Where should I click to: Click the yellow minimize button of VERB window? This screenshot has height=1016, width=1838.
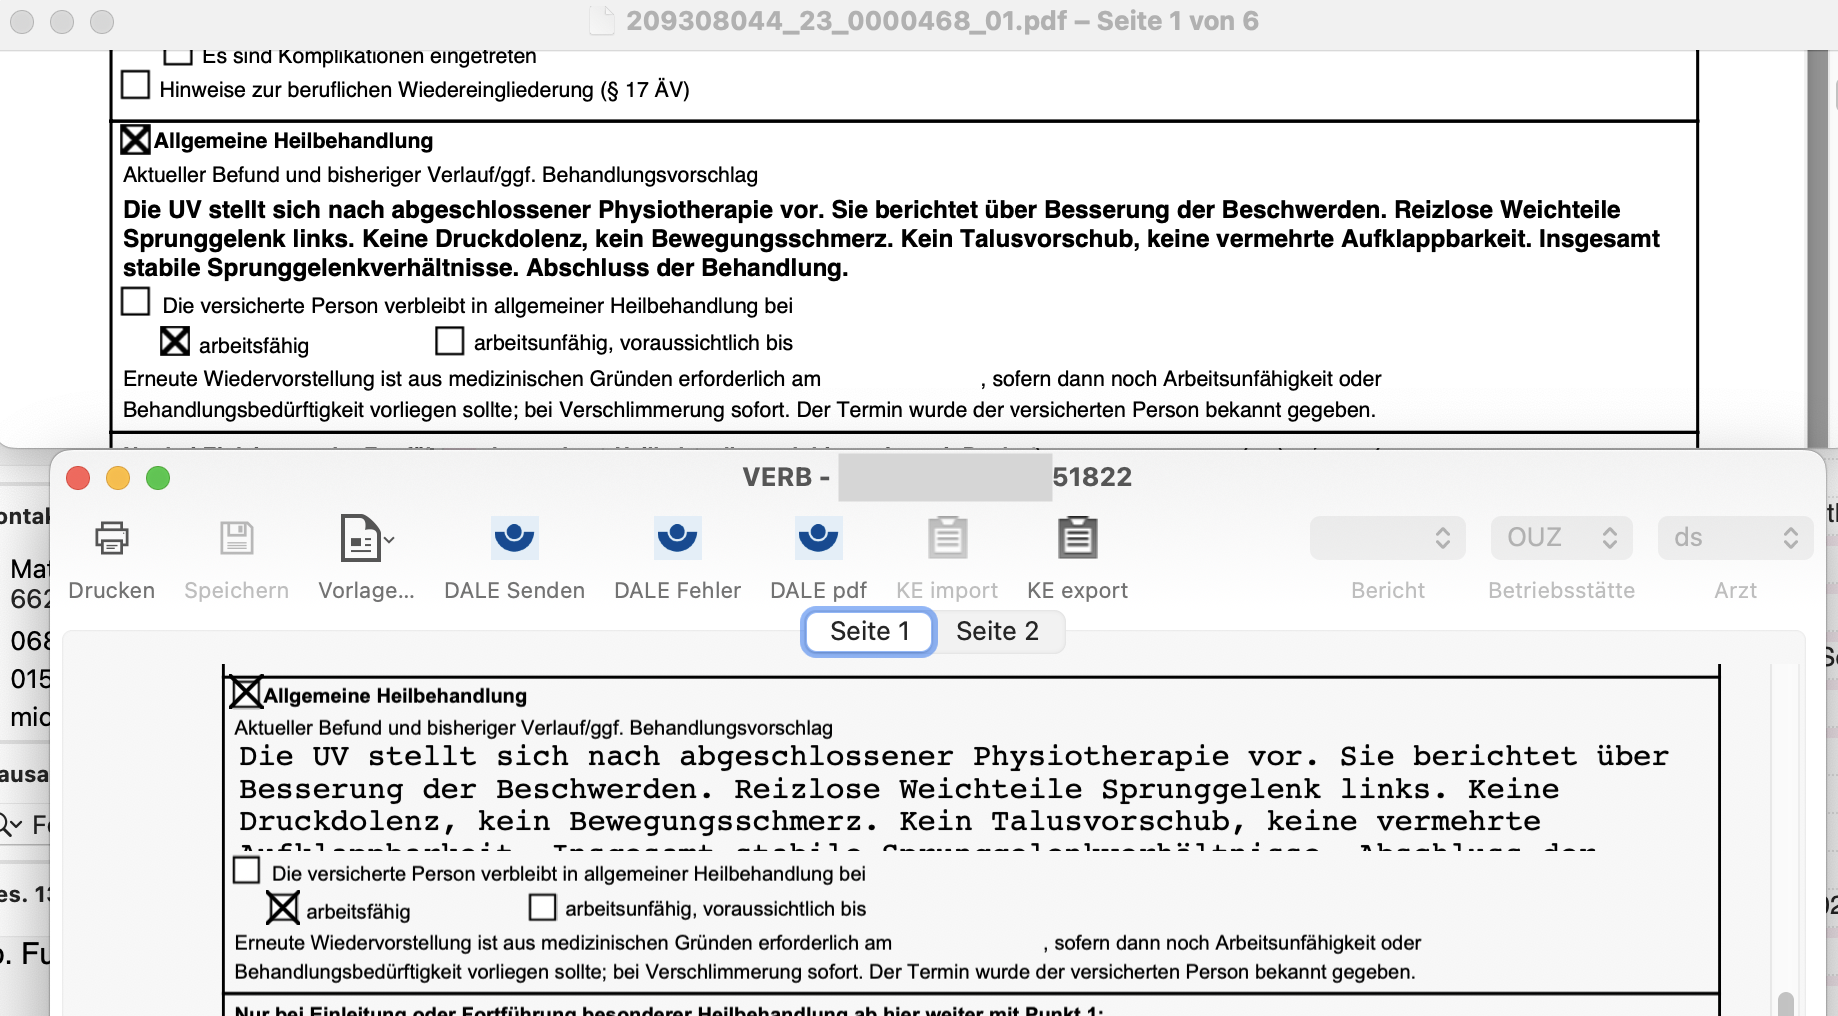[x=118, y=478]
